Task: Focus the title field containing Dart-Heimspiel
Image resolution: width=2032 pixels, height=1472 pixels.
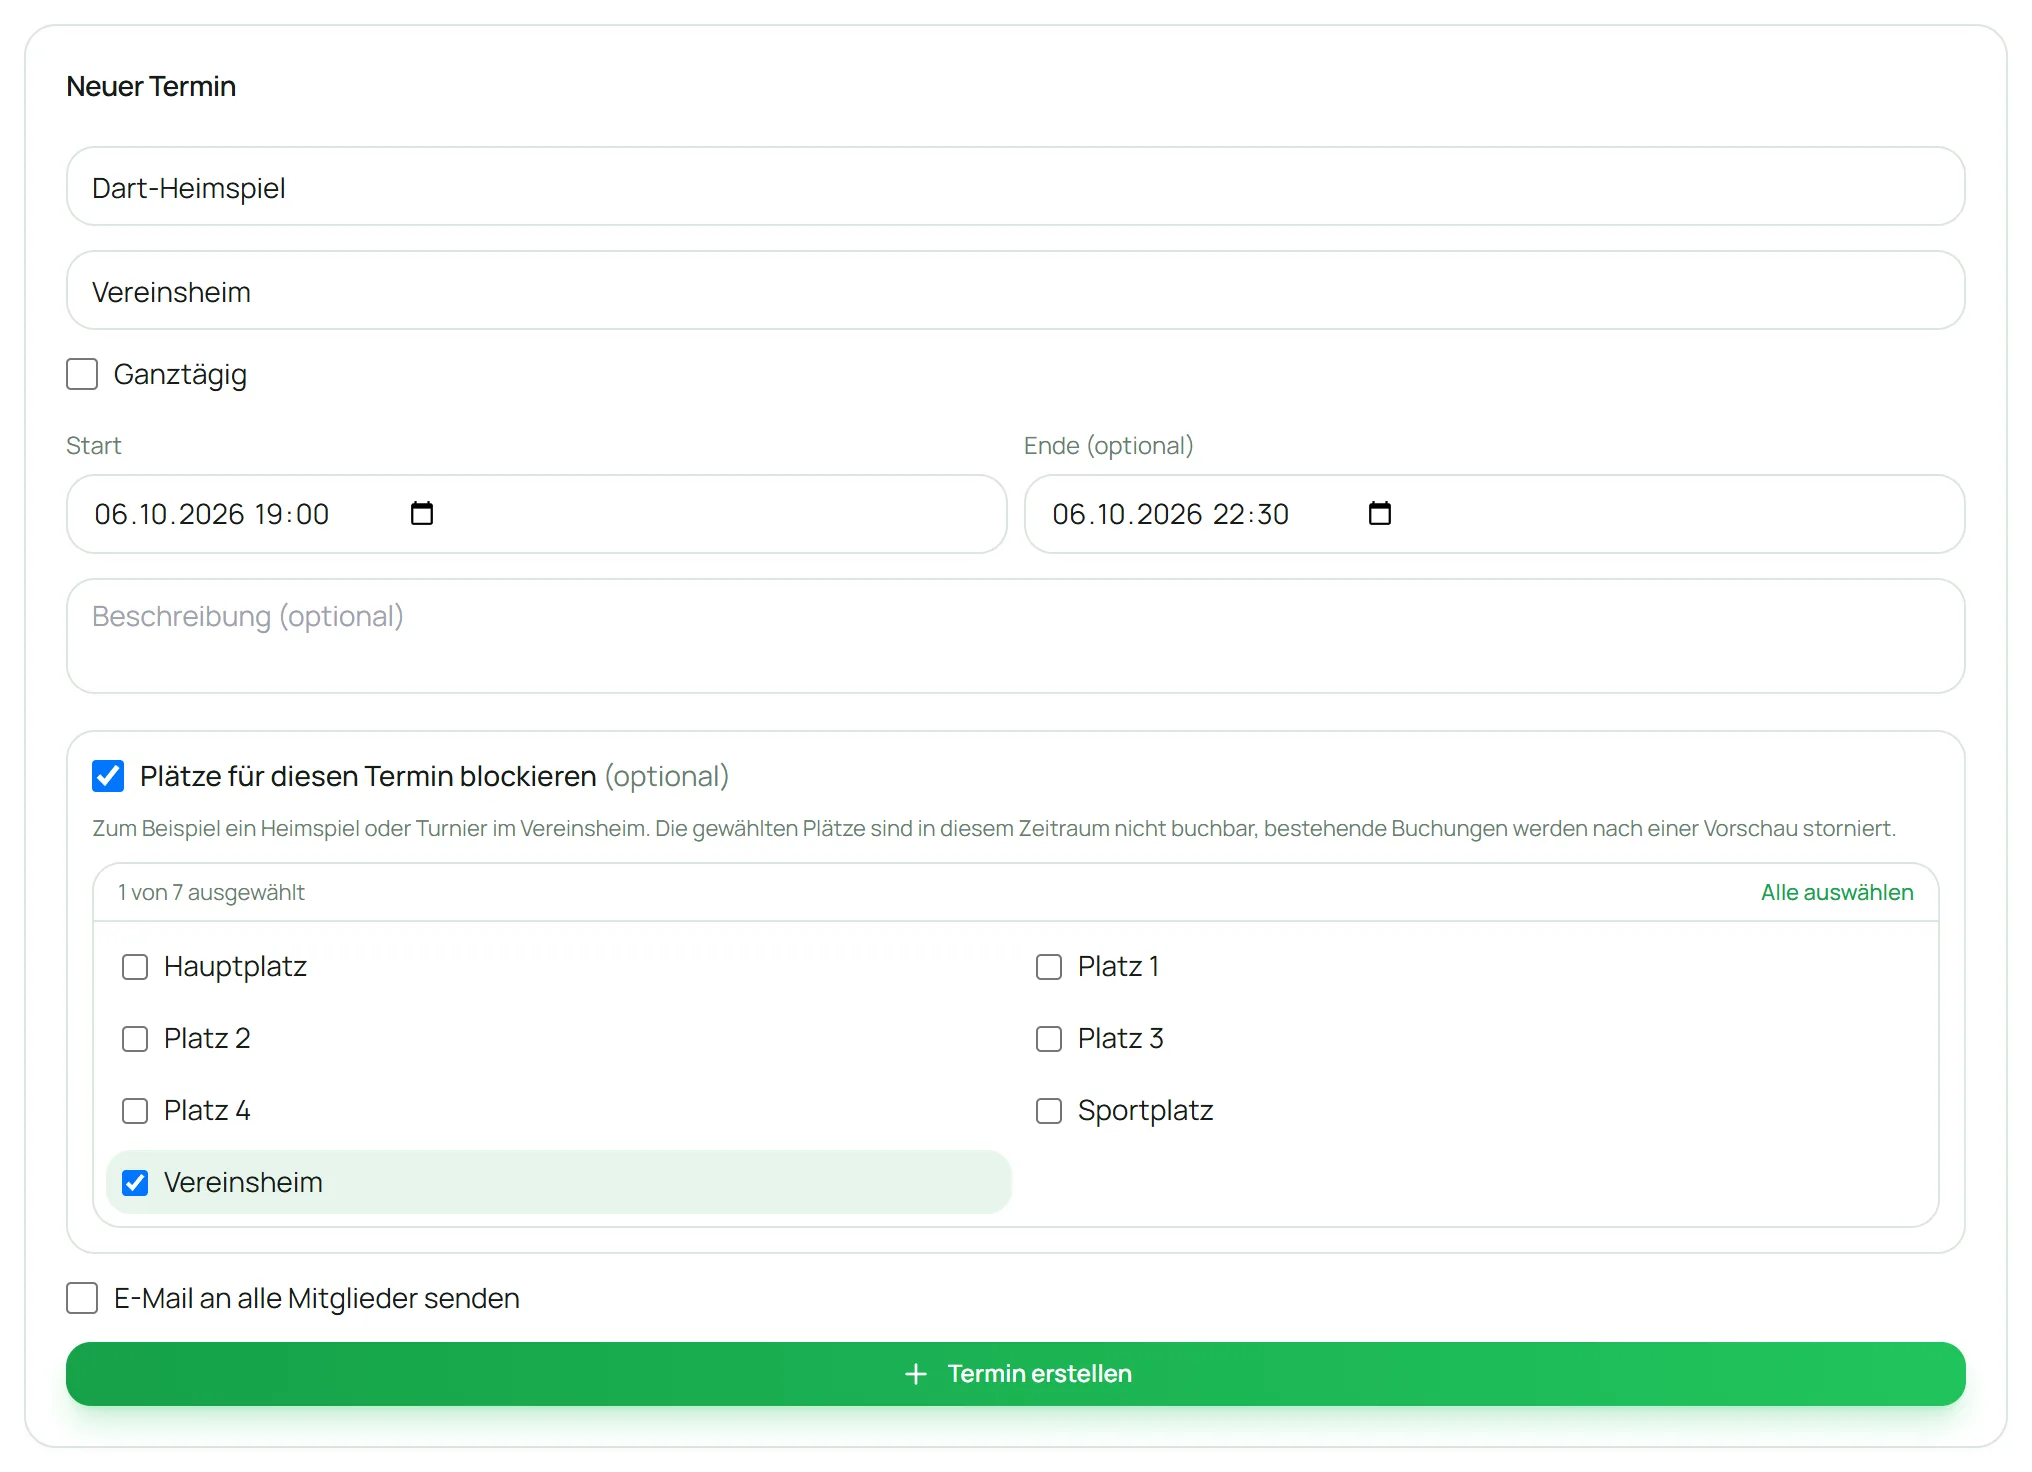Action: [1016, 187]
